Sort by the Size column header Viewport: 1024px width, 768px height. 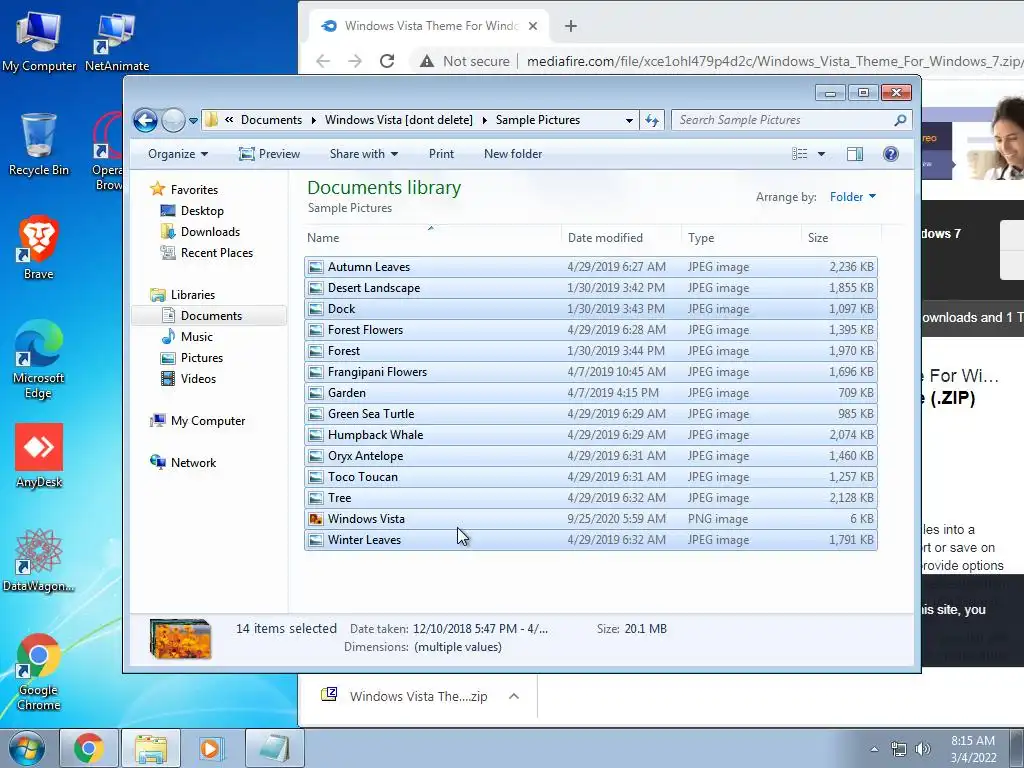click(841, 238)
